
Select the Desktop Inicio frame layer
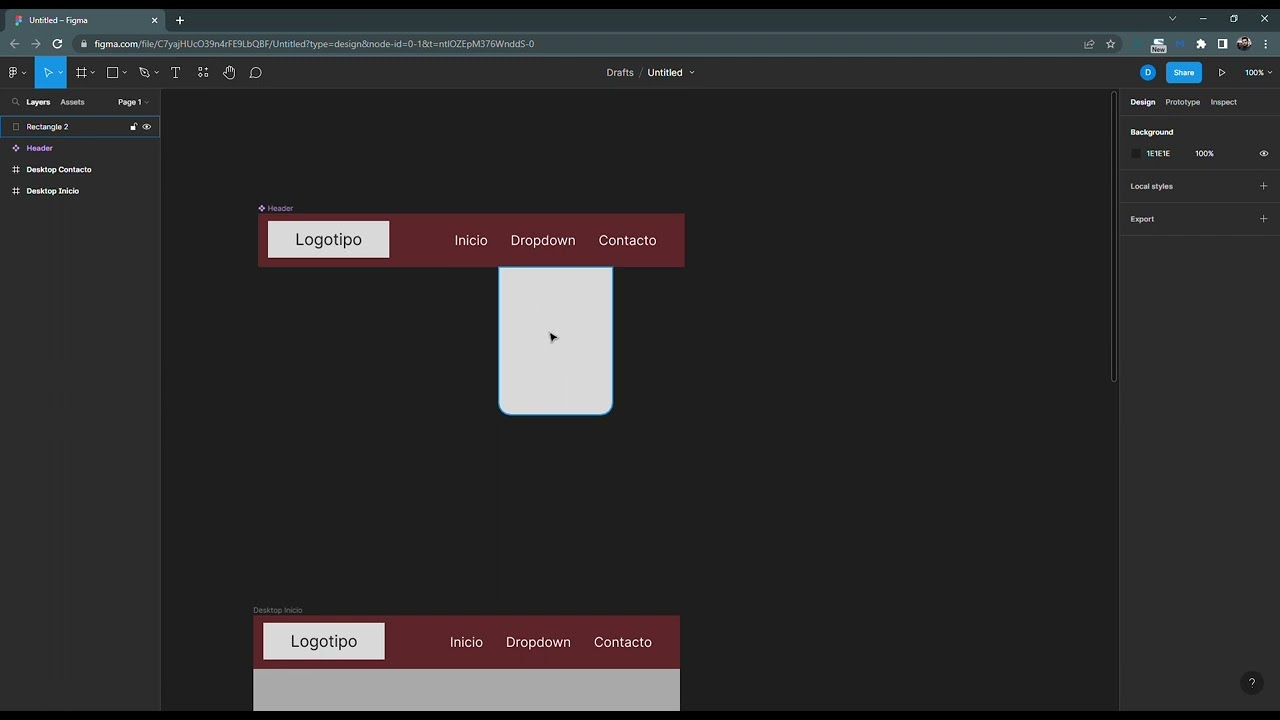(80, 191)
